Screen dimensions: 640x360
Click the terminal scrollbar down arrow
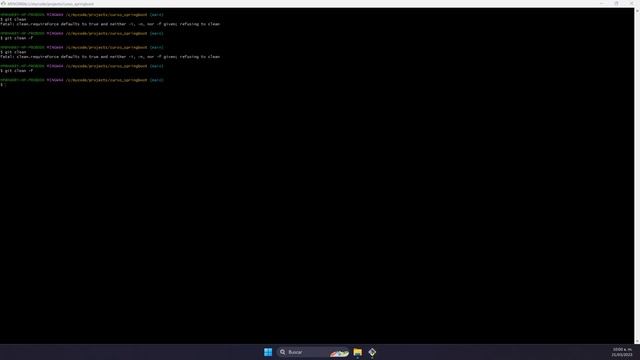tap(637, 341)
